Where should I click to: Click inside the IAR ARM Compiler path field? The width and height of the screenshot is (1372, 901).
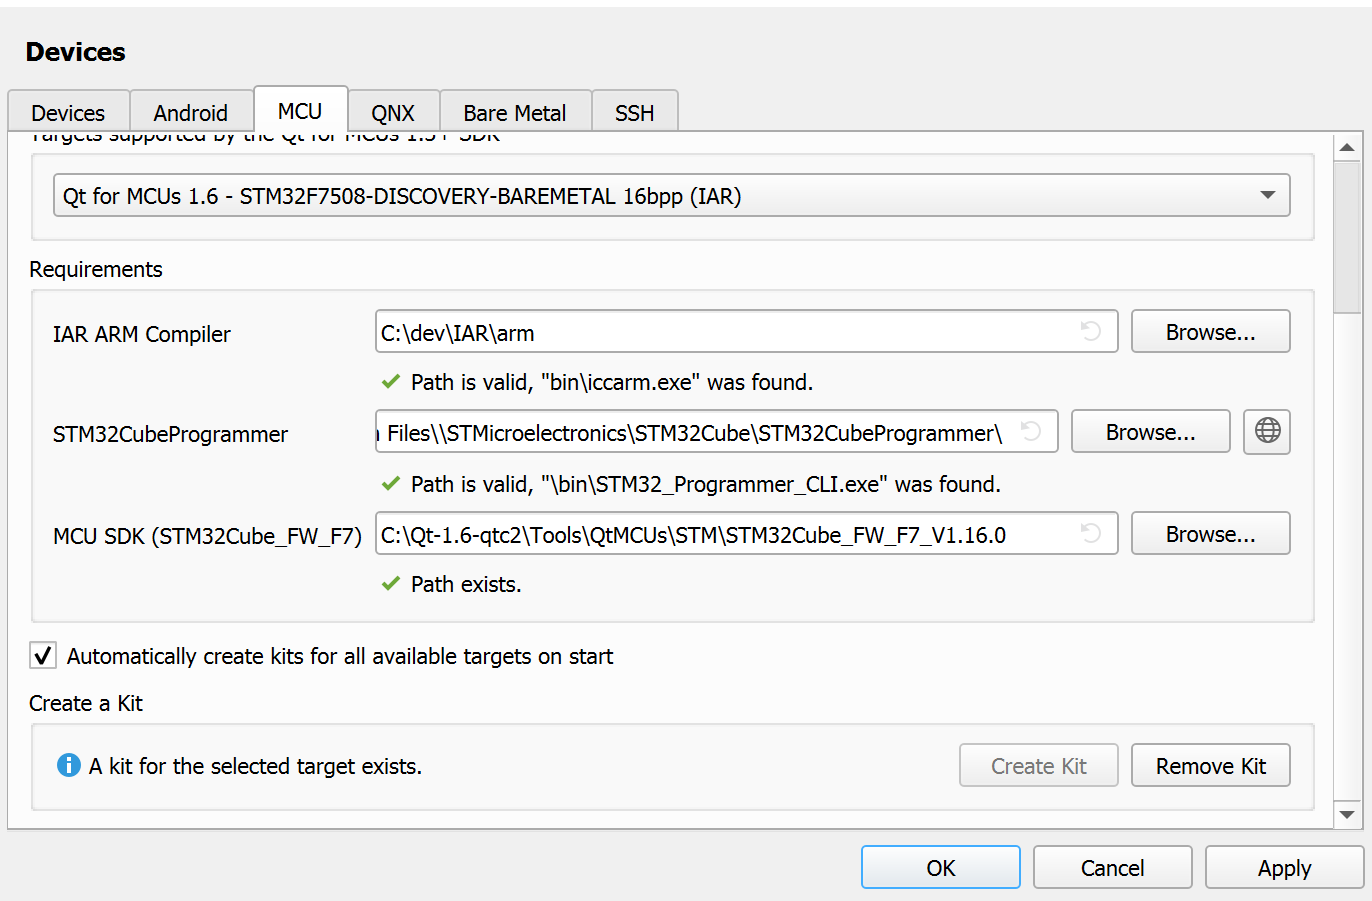pyautogui.click(x=720, y=332)
